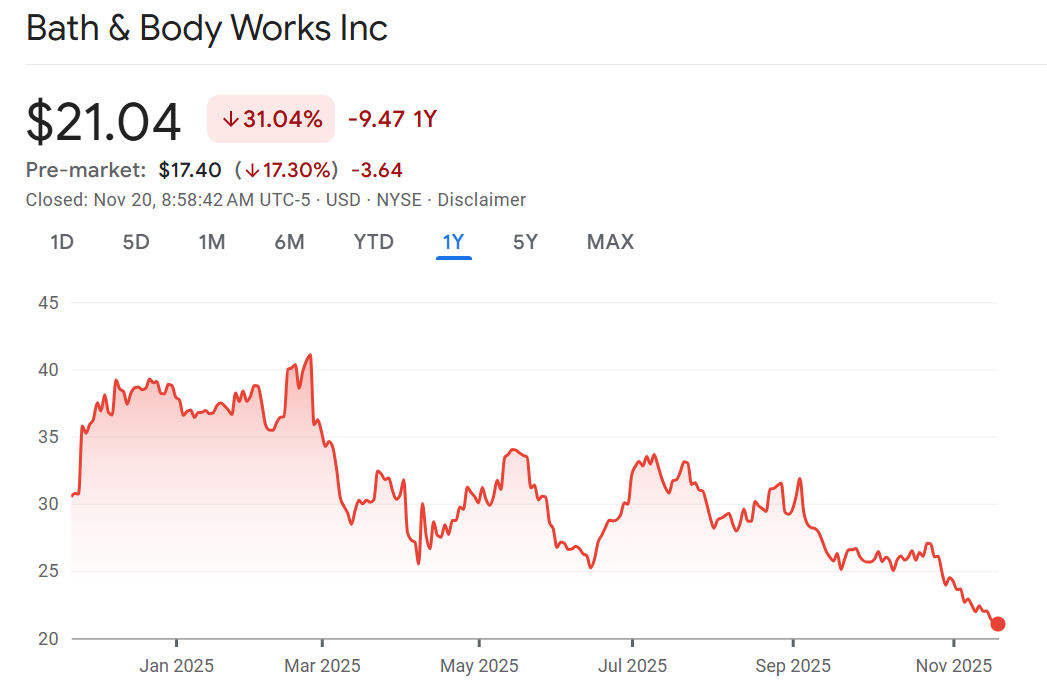Select the YTD range tab
The width and height of the screenshot is (1047, 693).
[x=373, y=242]
